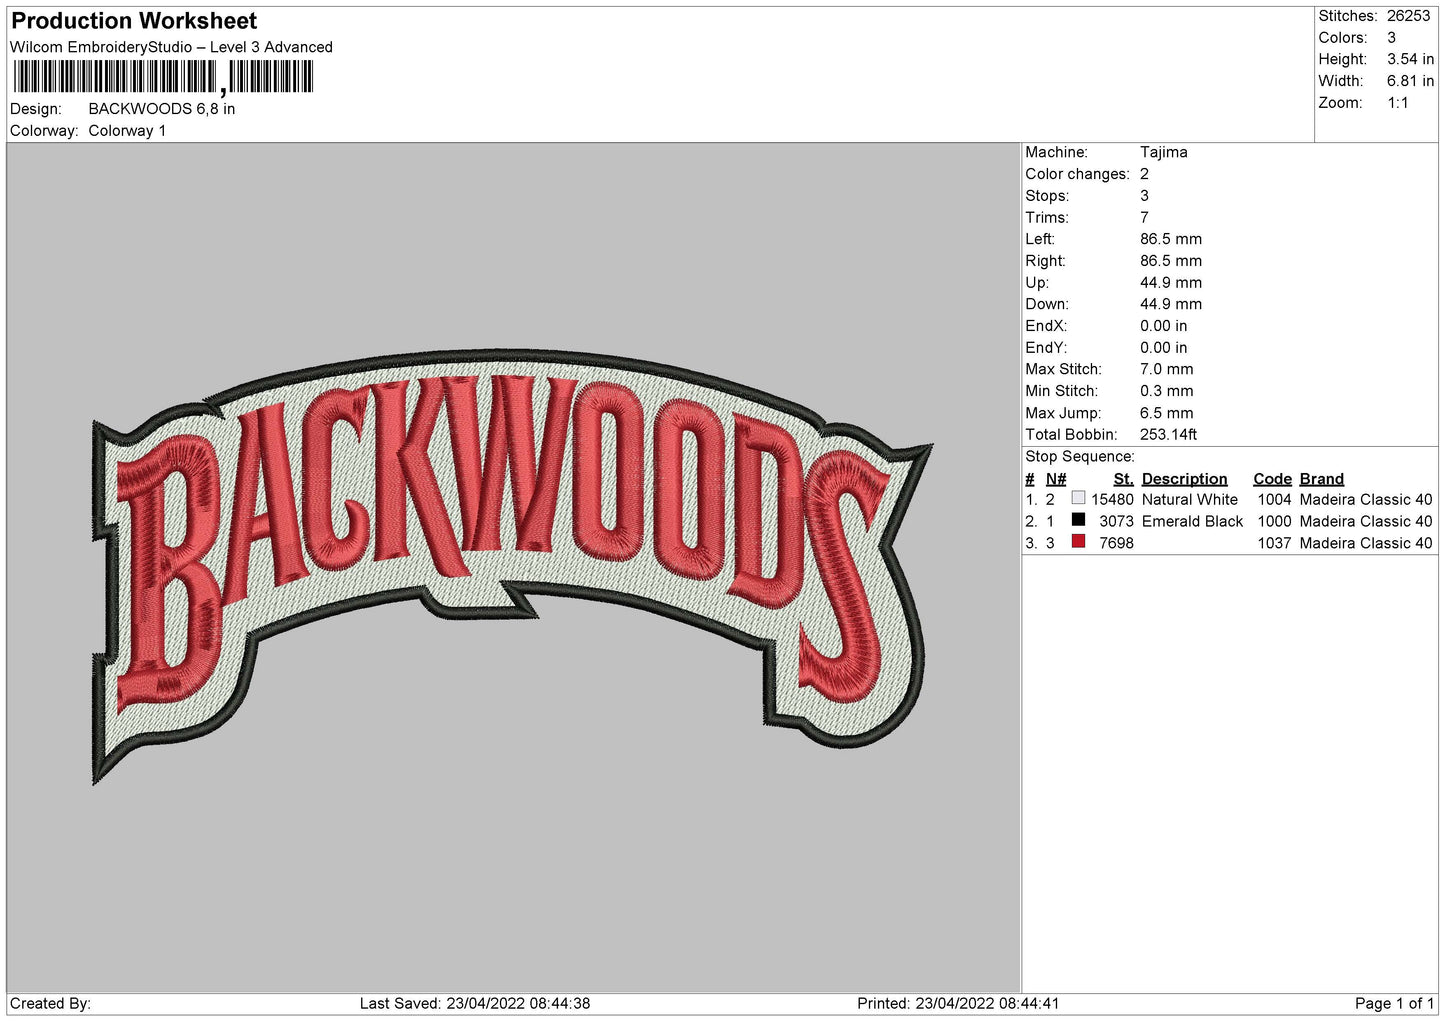Click the 'EndX:' label
The image size is (1445, 1021).
tap(1046, 326)
